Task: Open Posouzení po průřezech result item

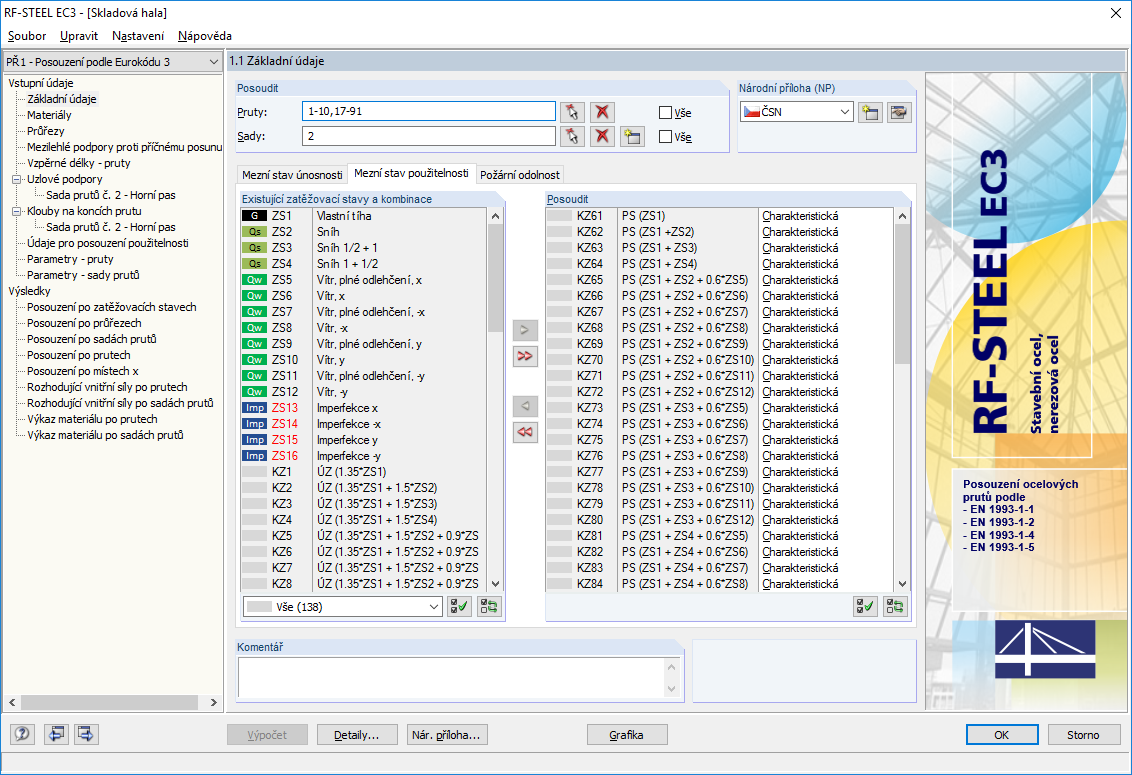Action: tap(84, 323)
